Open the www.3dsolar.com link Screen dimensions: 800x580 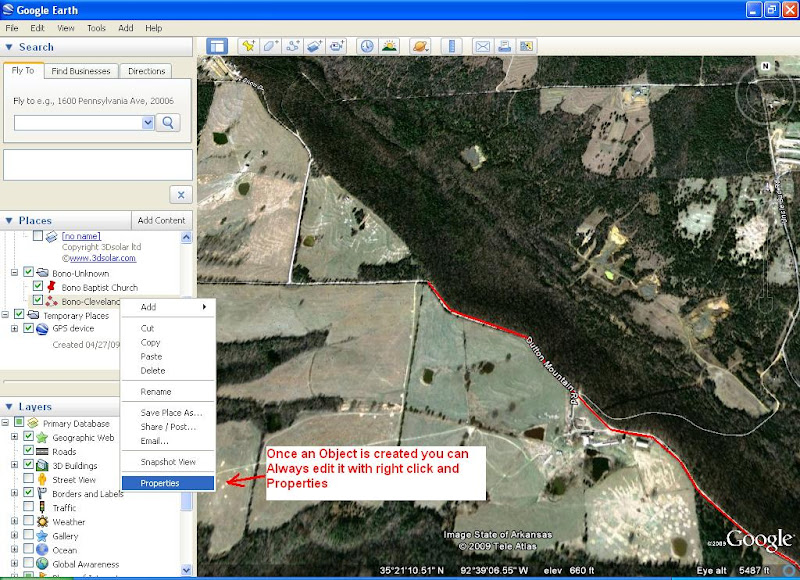coord(103,258)
